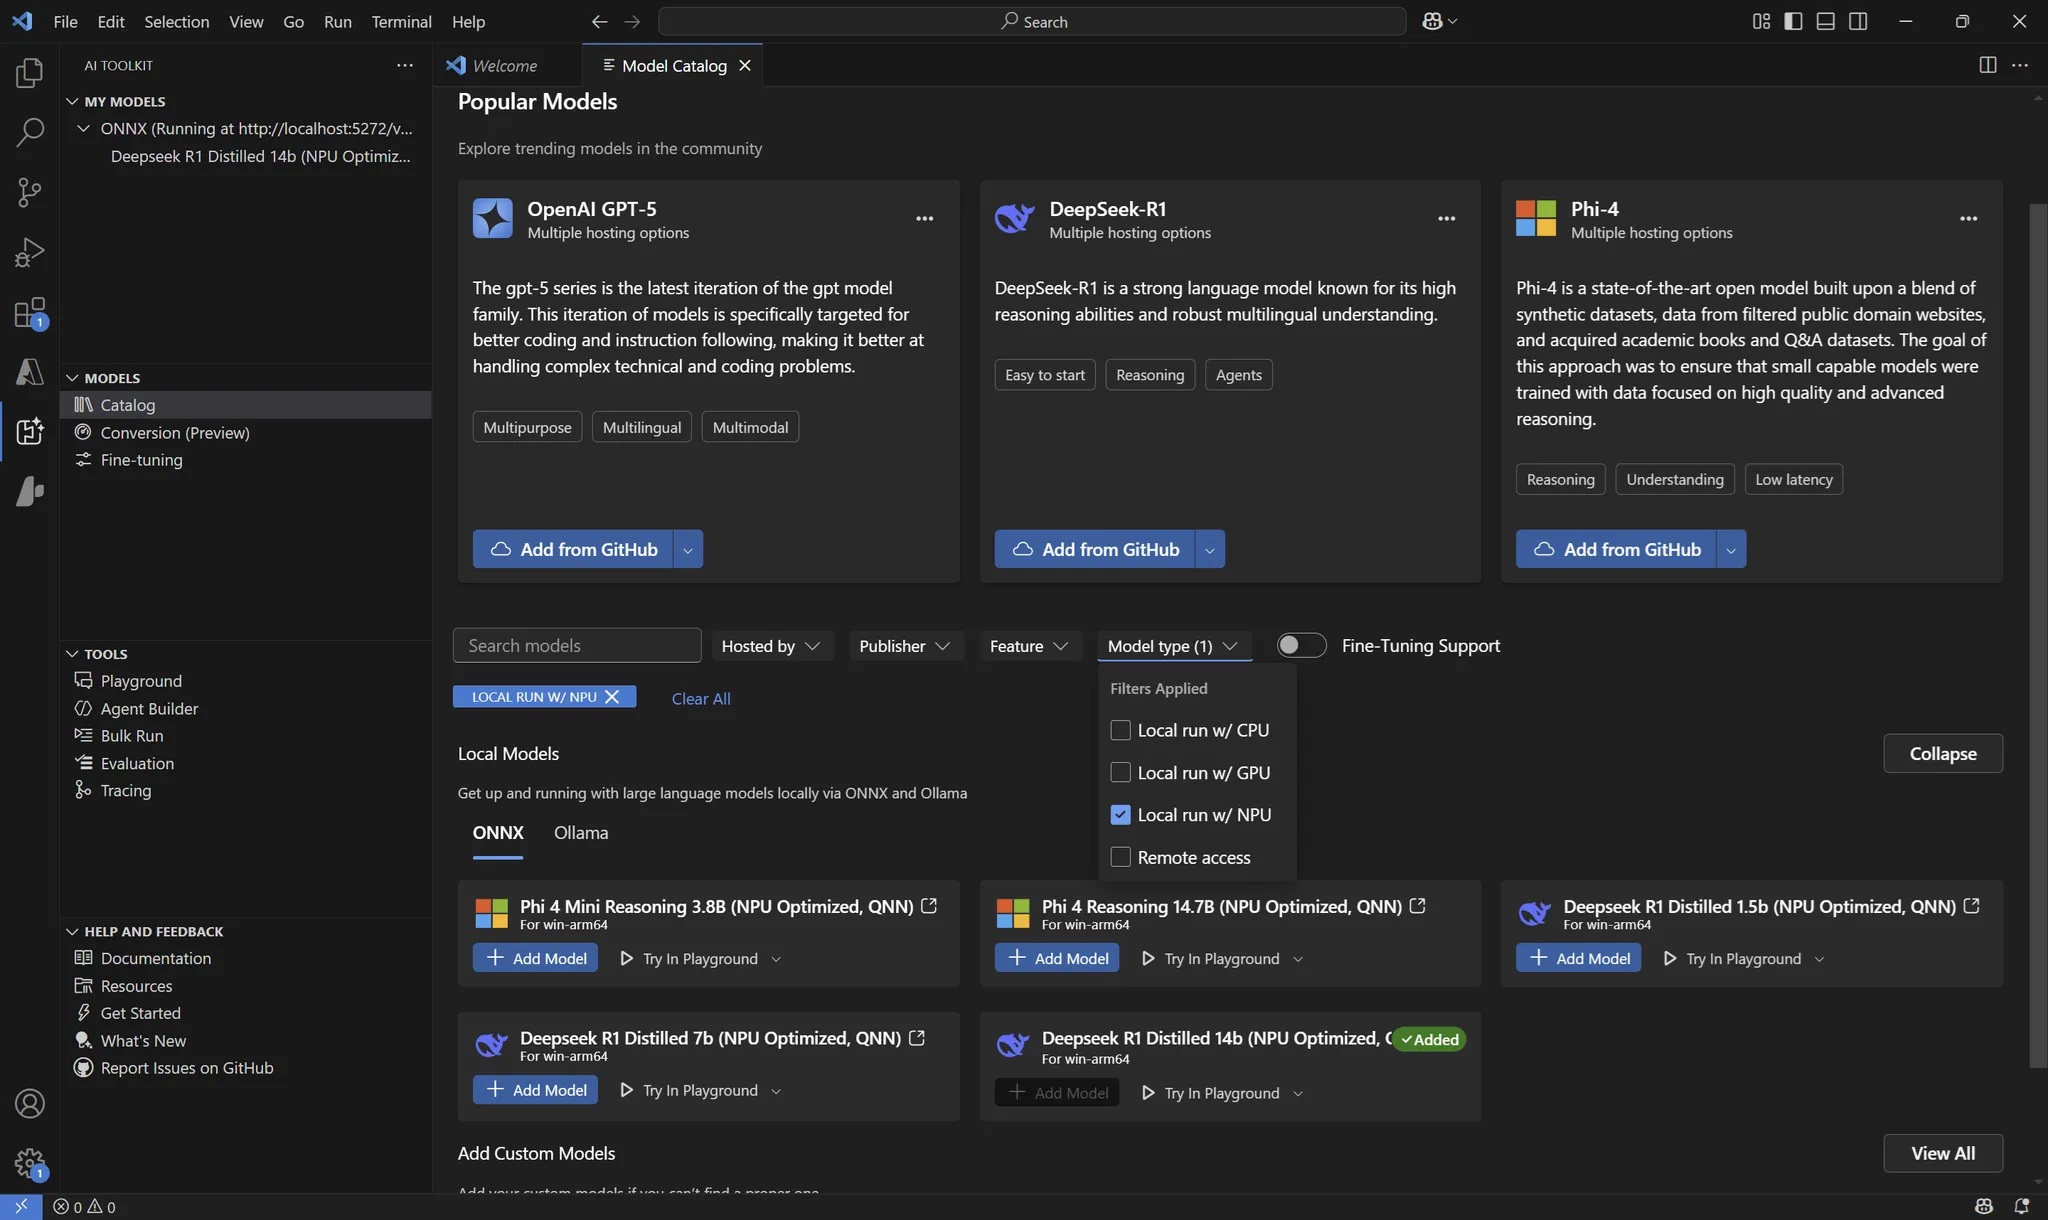2048x1220 pixels.
Task: Click the remote window status bar icon
Action: point(21,1206)
